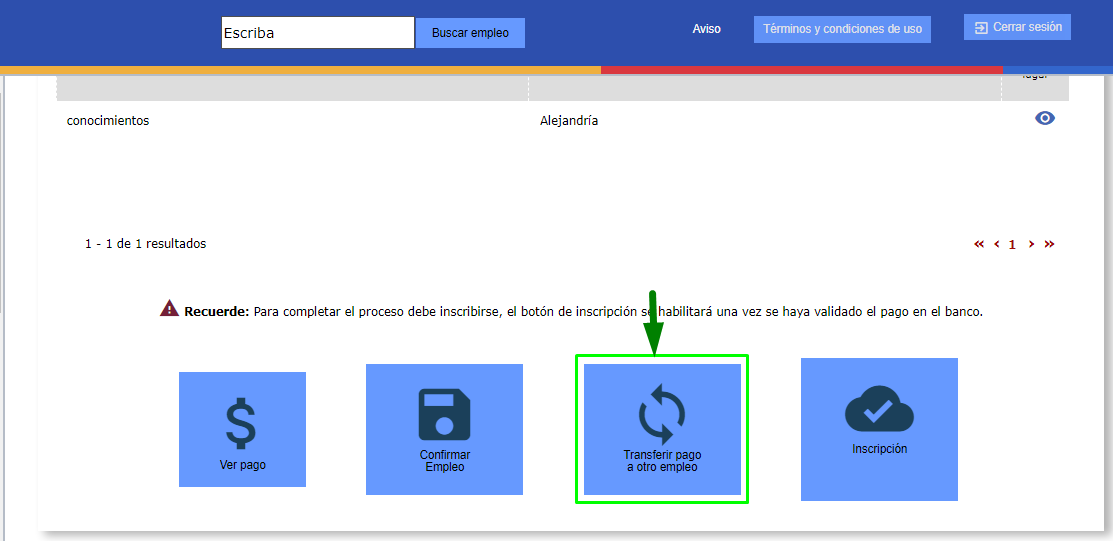The width and height of the screenshot is (1113, 541).
Task: Click Cerrar sesión to log out
Action: [x=1017, y=27]
